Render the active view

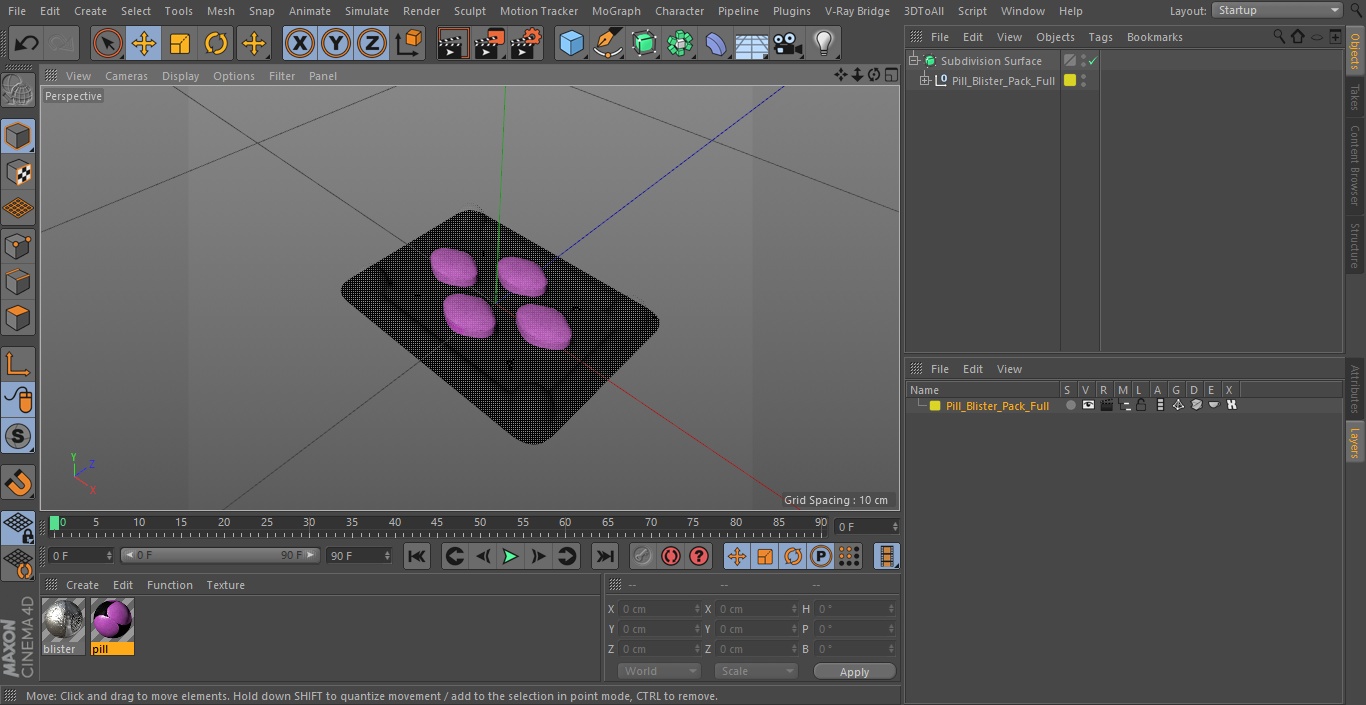(x=453, y=43)
